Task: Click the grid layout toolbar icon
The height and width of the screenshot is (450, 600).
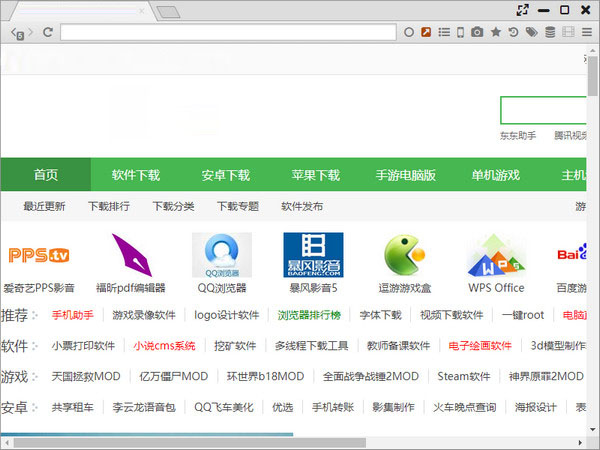Action: [x=568, y=32]
